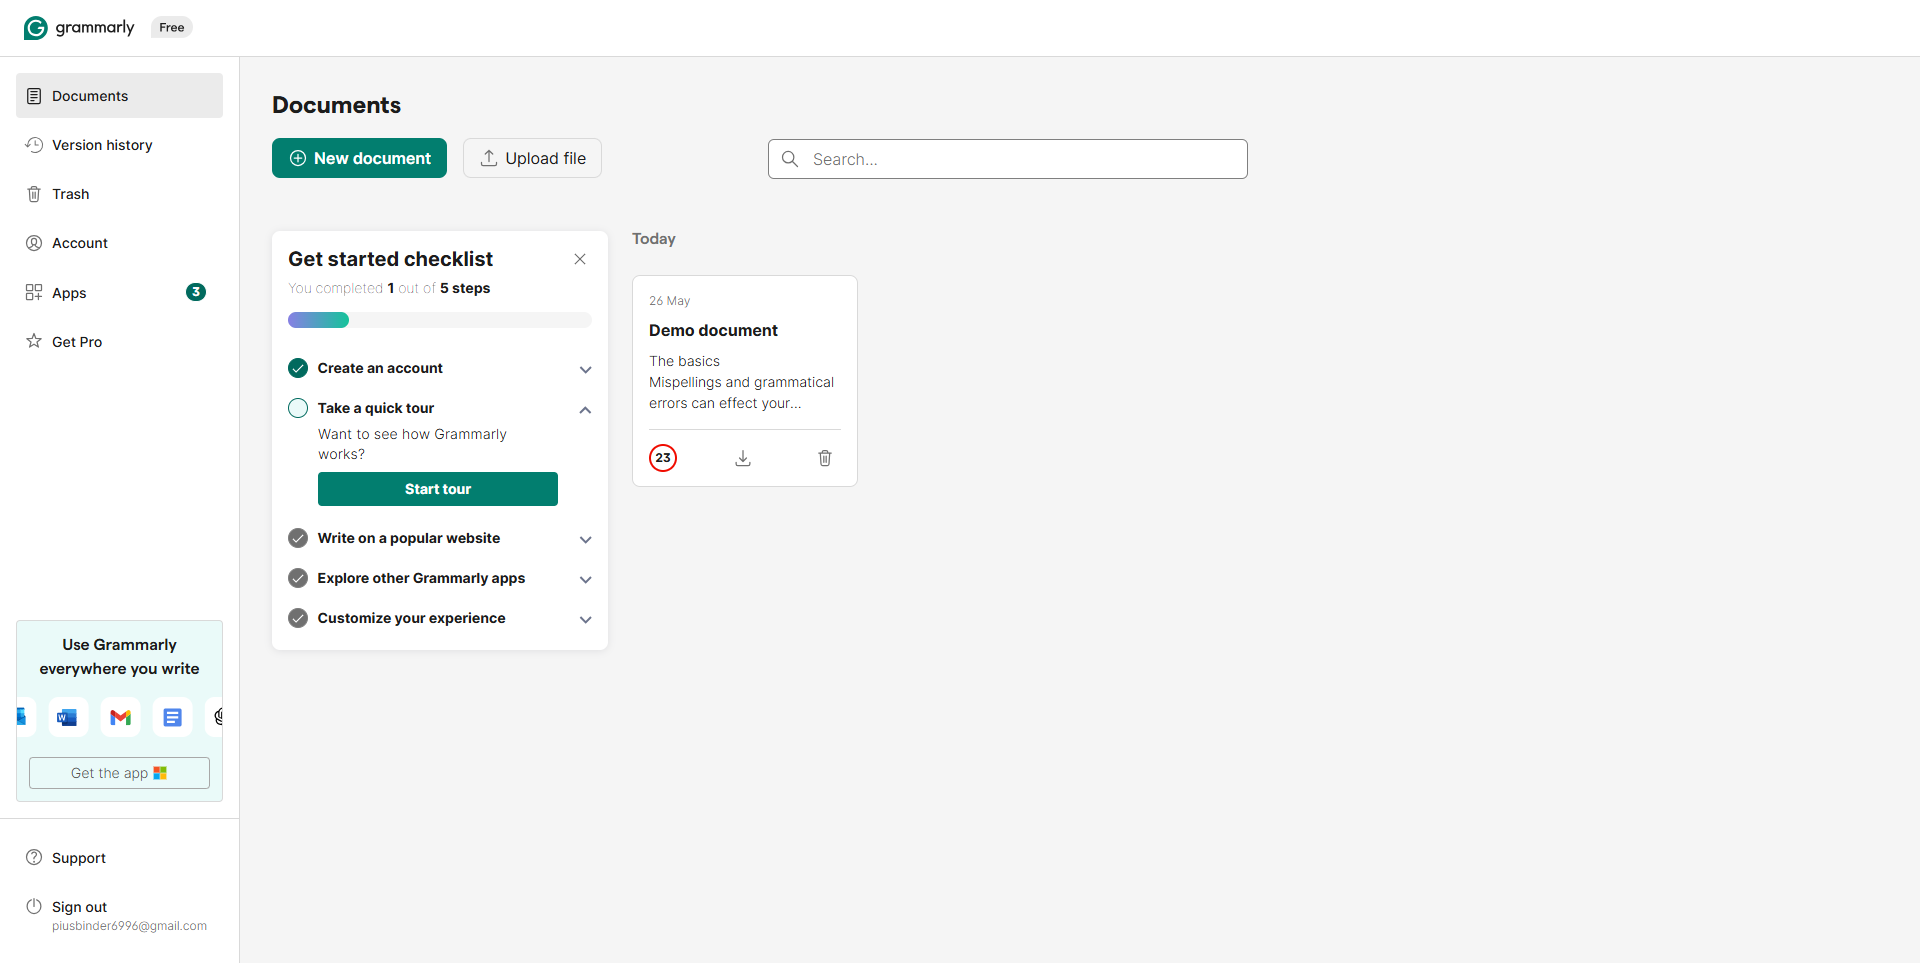The width and height of the screenshot is (1920, 963).
Task: Focus the Search documents field
Action: (1008, 159)
